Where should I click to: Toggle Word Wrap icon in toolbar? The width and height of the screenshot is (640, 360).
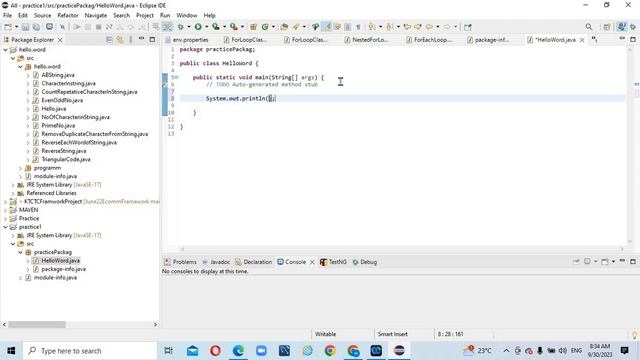tap(337, 27)
